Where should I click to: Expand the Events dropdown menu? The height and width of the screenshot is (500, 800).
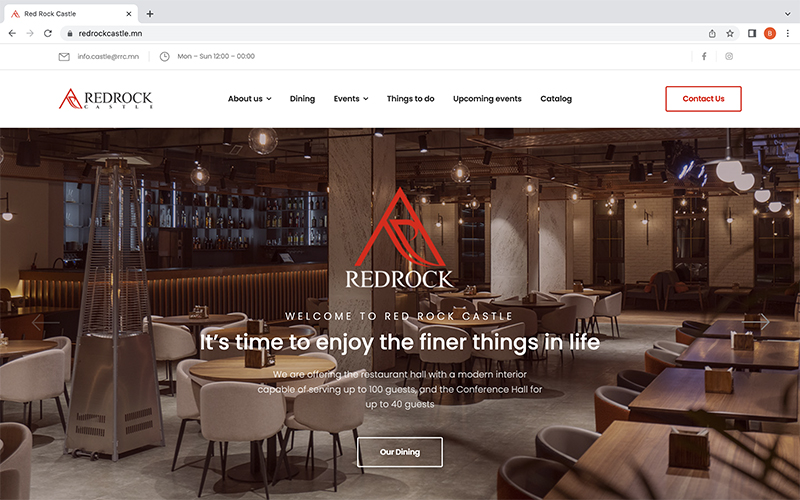pyautogui.click(x=351, y=98)
